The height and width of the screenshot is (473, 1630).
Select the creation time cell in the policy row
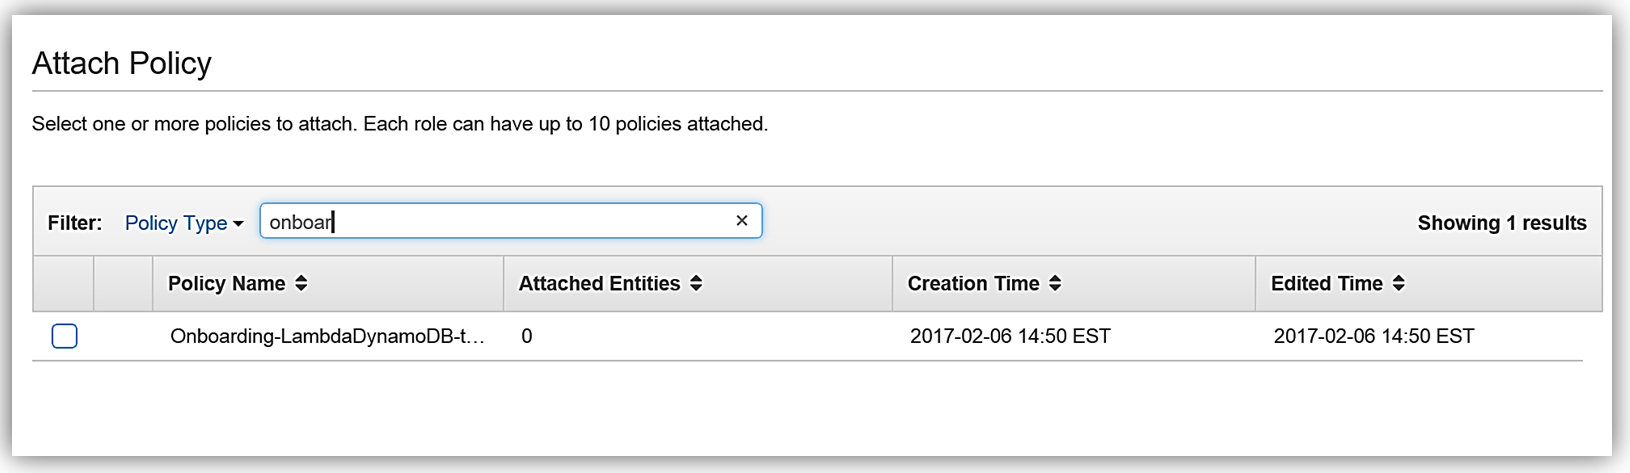1010,337
